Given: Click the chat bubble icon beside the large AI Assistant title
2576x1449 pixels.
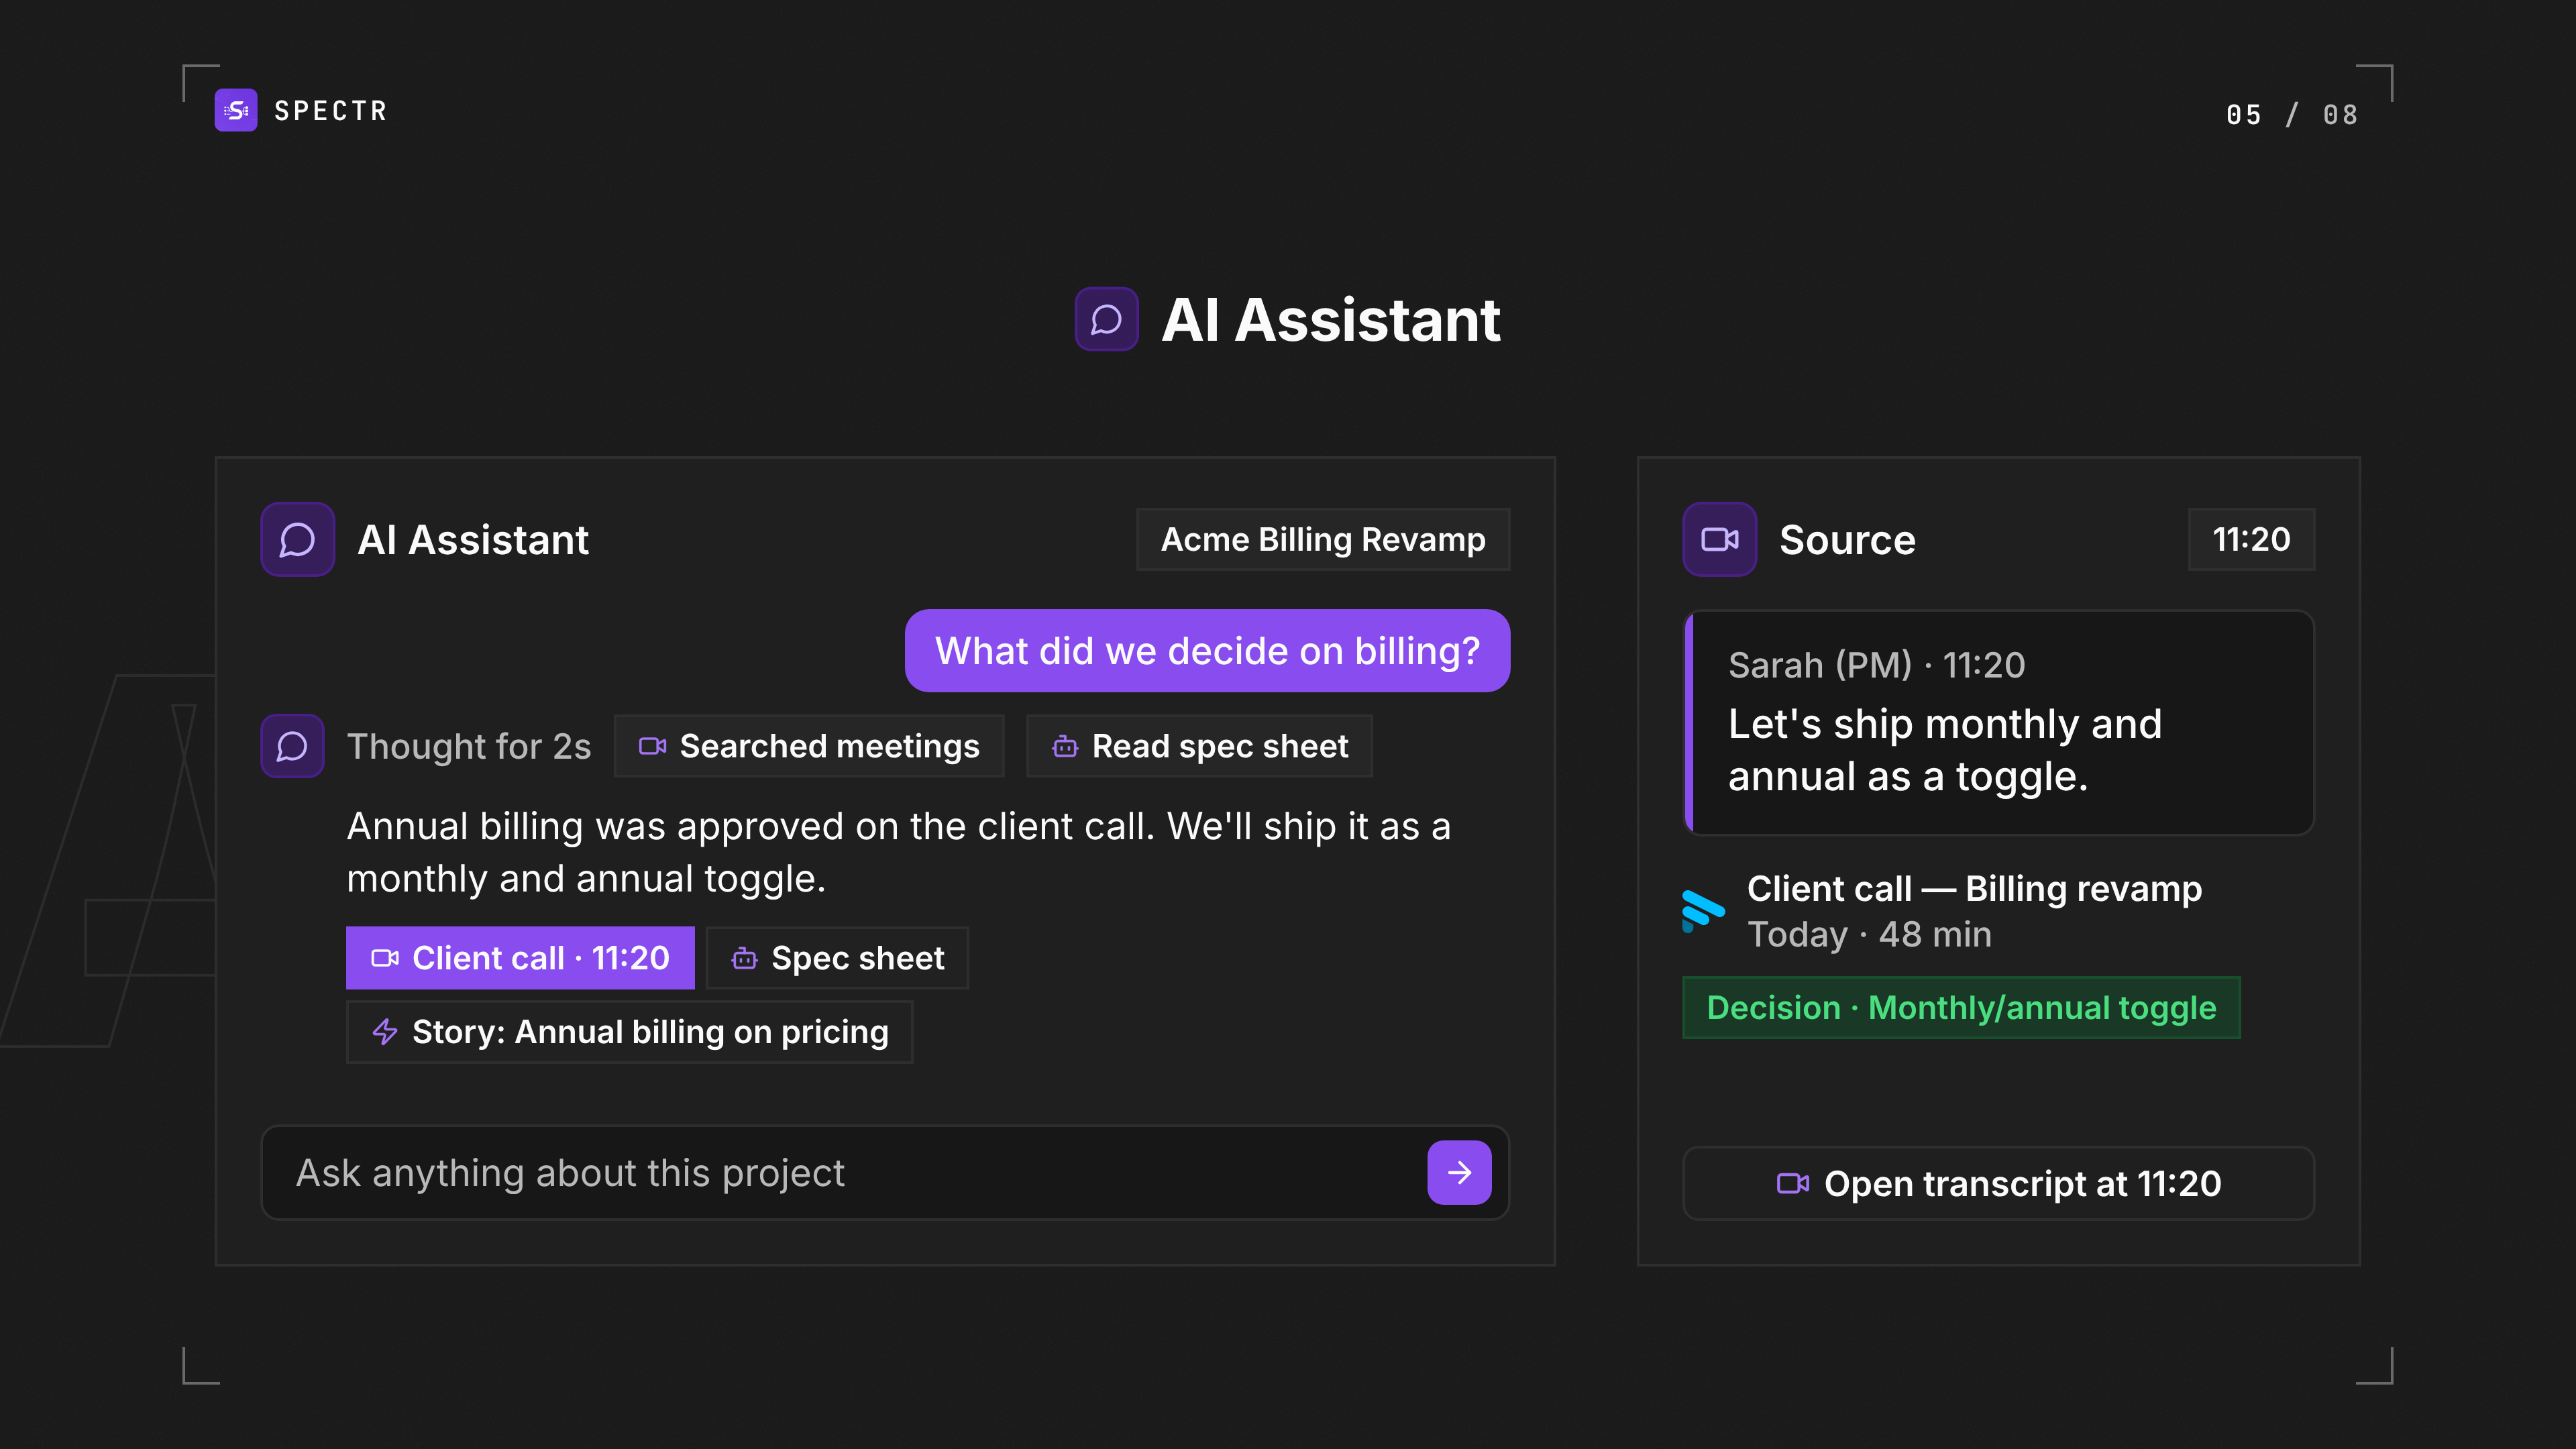Looking at the screenshot, I should tap(1106, 319).
